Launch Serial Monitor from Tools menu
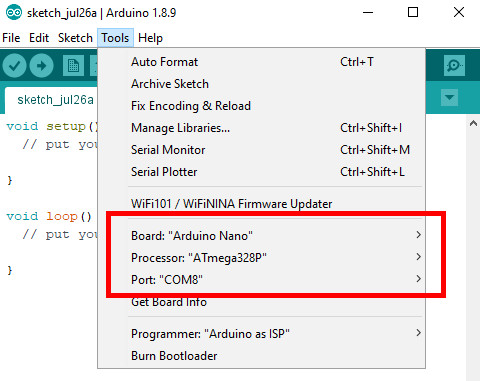Viewport: 480px width, 381px height. pos(261,150)
